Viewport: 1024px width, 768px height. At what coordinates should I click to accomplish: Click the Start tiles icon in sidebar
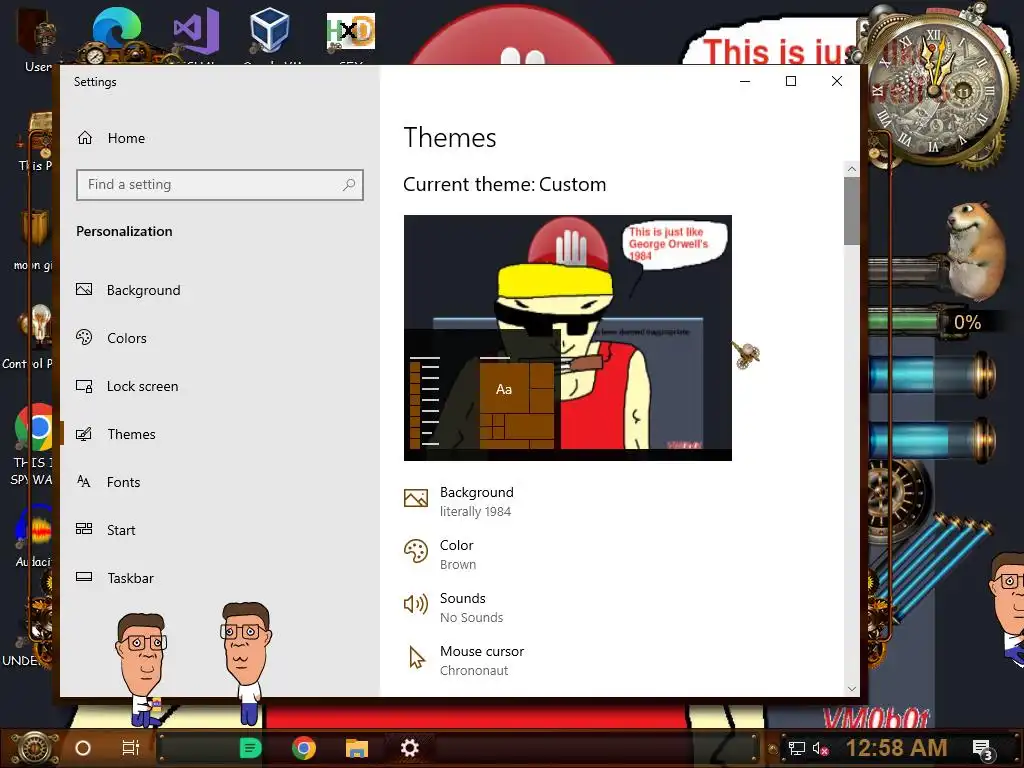84,529
